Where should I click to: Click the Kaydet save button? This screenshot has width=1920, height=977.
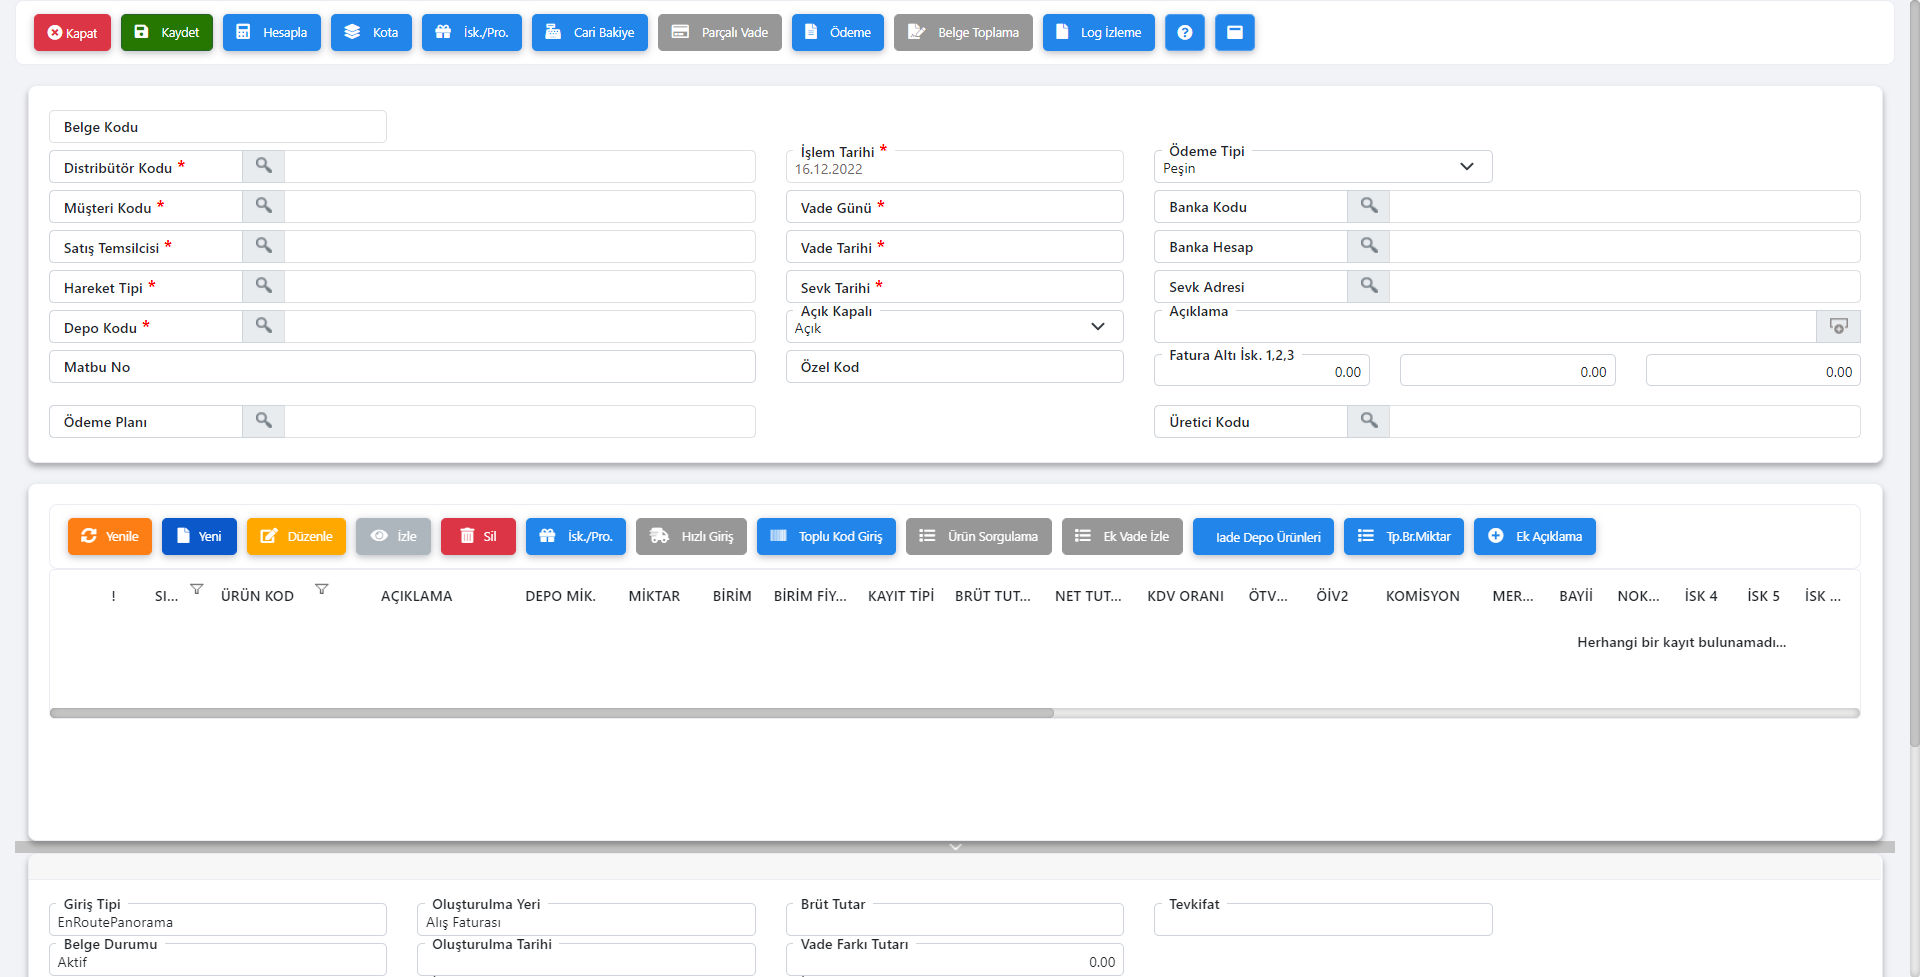click(x=167, y=32)
